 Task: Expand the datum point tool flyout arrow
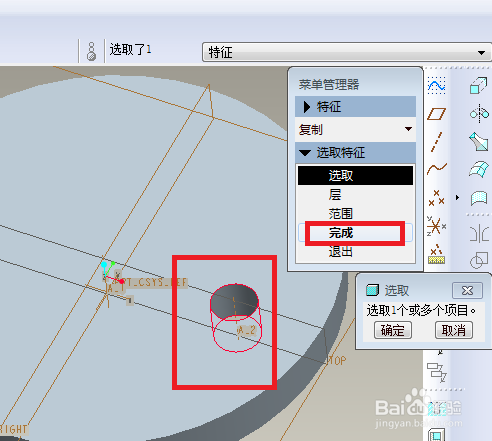457,198
